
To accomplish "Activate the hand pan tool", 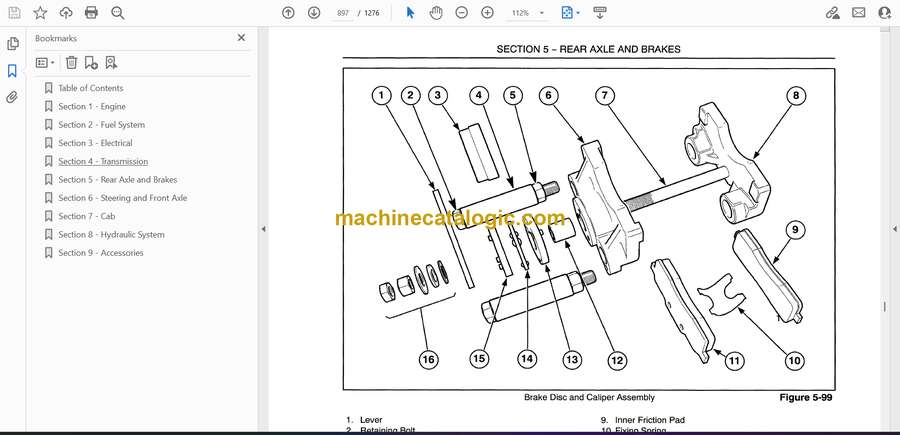I will pos(436,13).
